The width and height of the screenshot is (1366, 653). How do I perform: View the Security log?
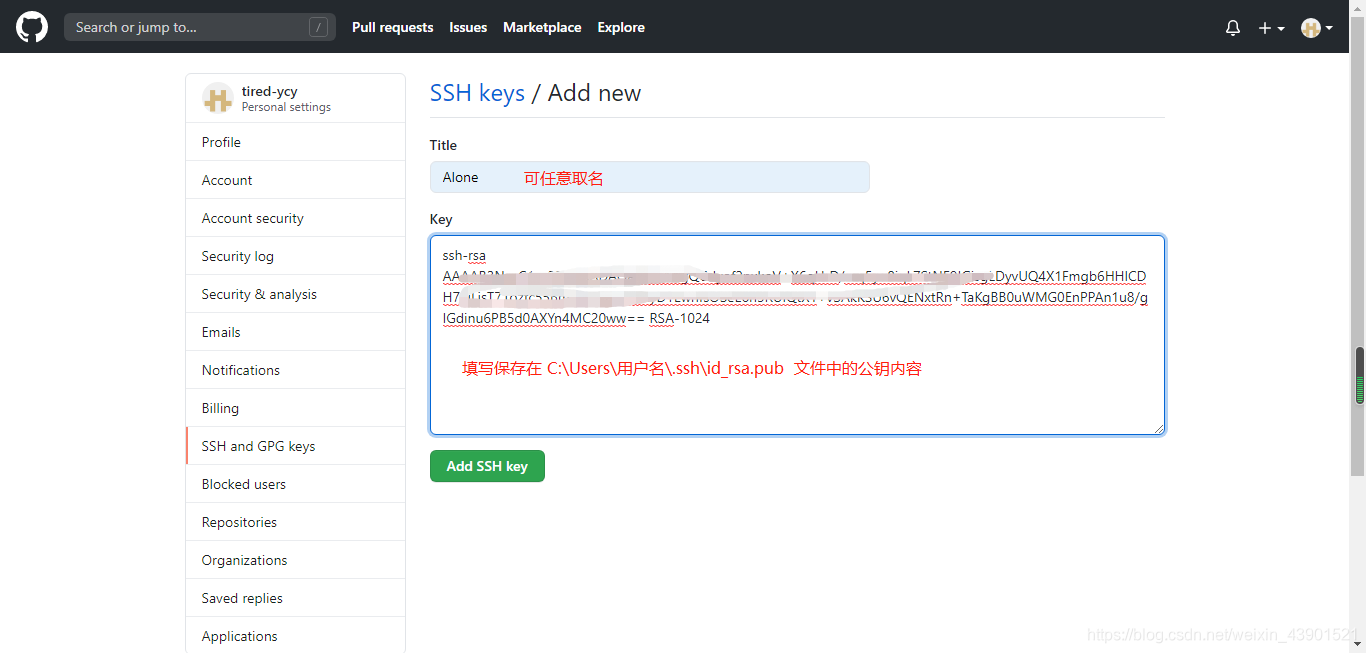pos(296,256)
